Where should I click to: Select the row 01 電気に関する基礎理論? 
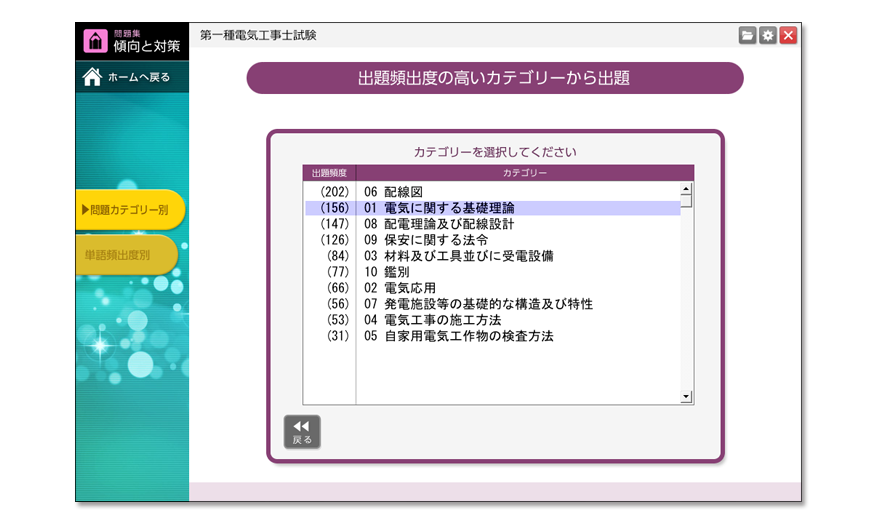(x=493, y=208)
